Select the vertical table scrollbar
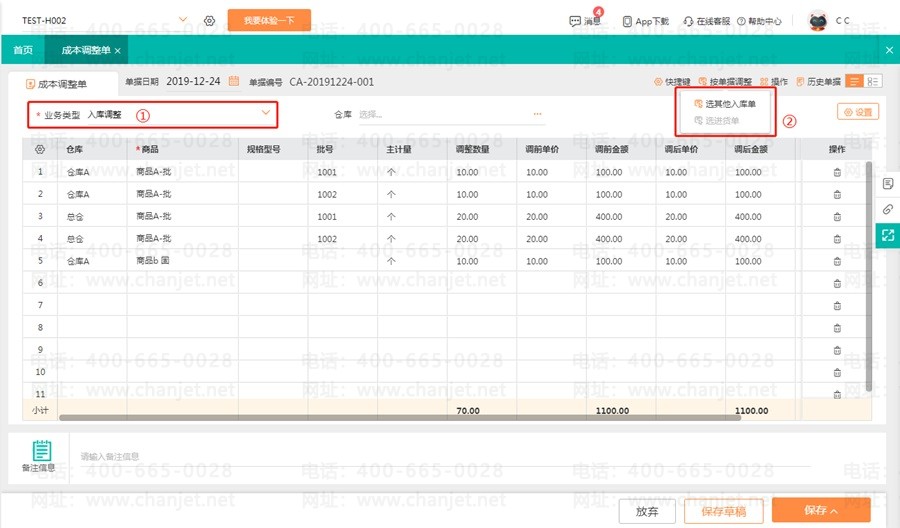The image size is (900, 528). [868, 276]
